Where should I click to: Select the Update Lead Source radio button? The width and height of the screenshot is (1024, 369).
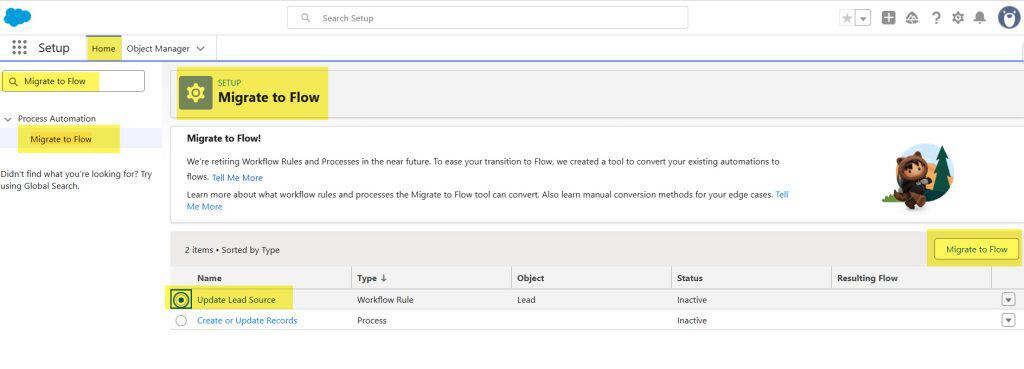click(182, 300)
